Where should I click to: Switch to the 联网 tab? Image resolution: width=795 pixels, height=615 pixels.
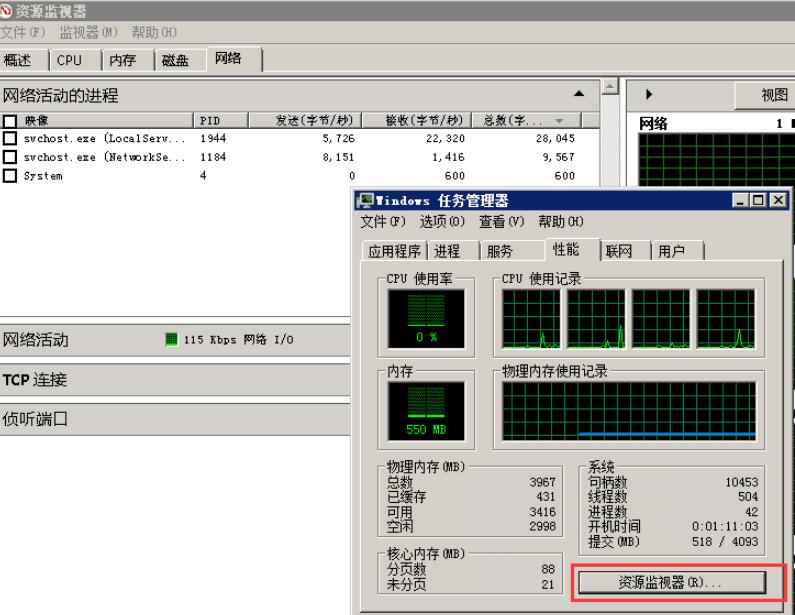pos(625,251)
